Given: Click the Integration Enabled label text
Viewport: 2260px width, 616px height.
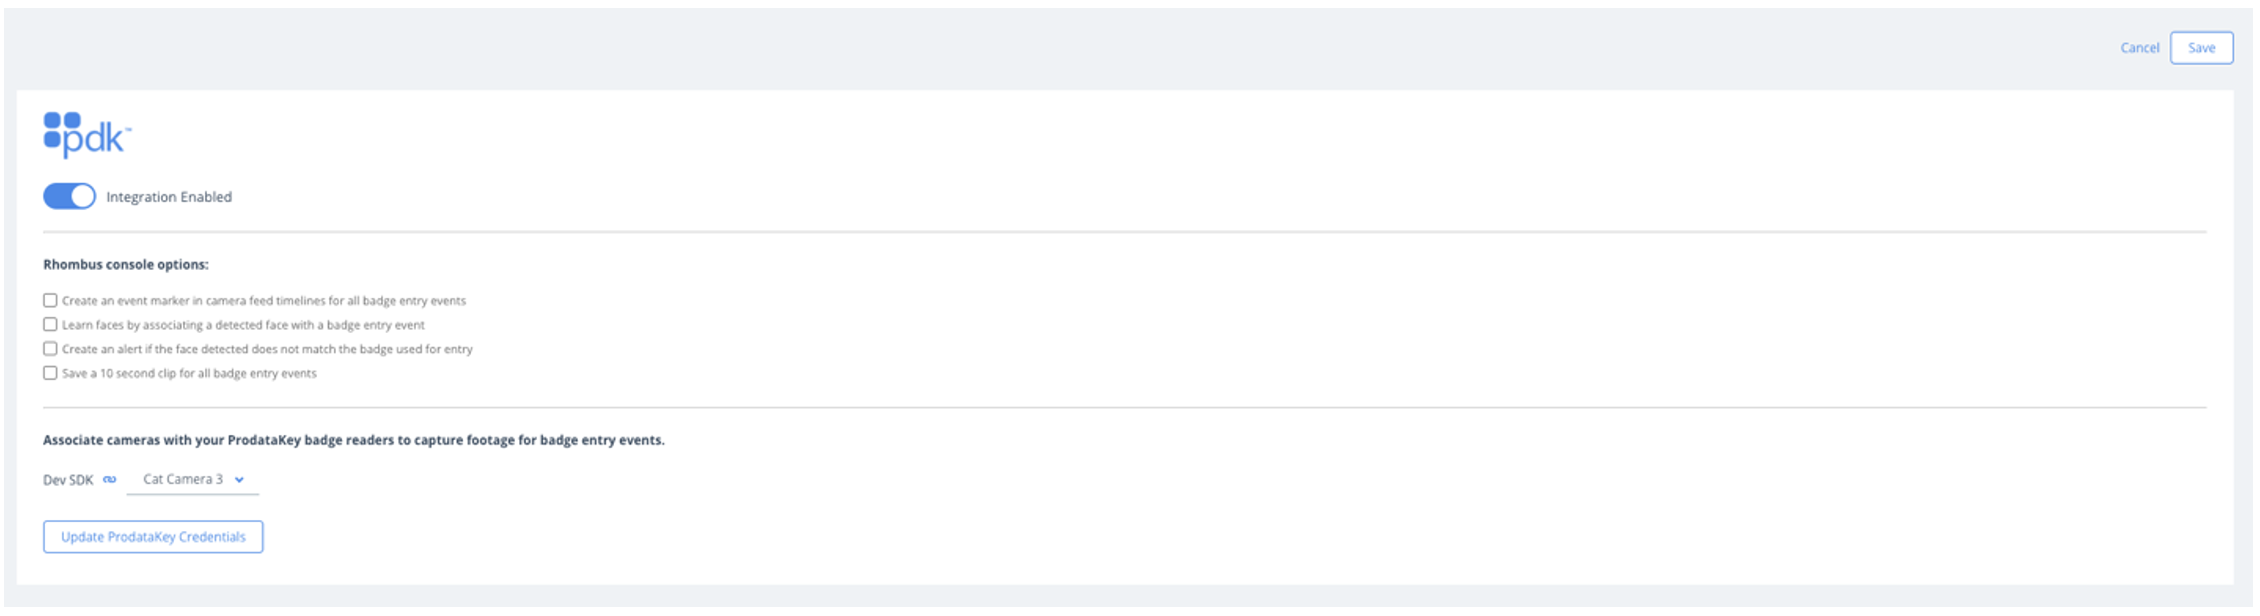Looking at the screenshot, I should (169, 197).
